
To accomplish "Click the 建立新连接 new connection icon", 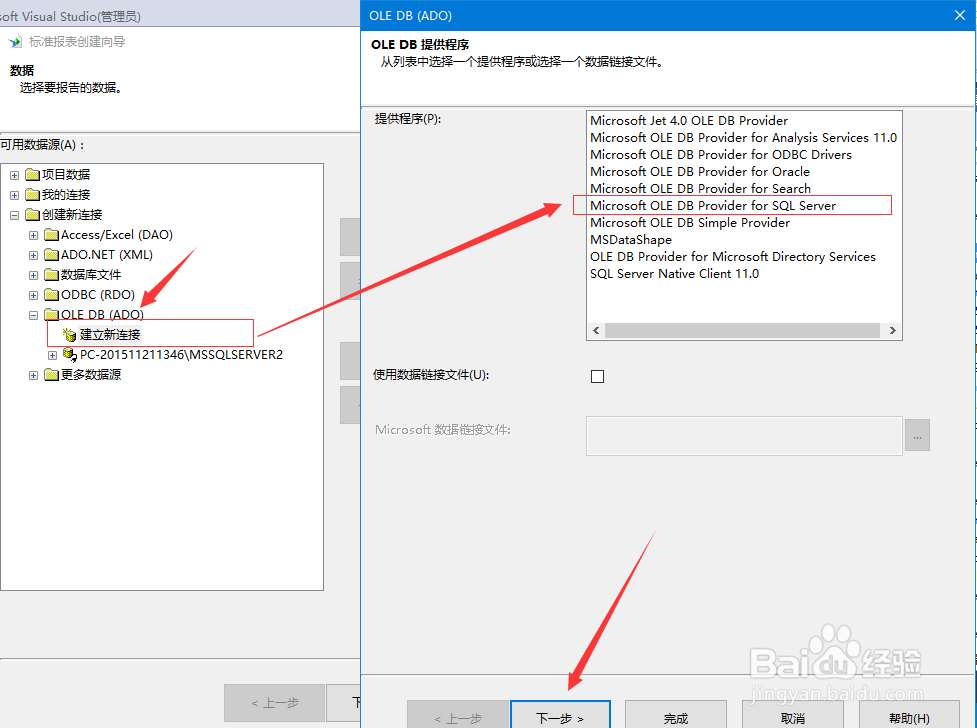I will click(67, 334).
